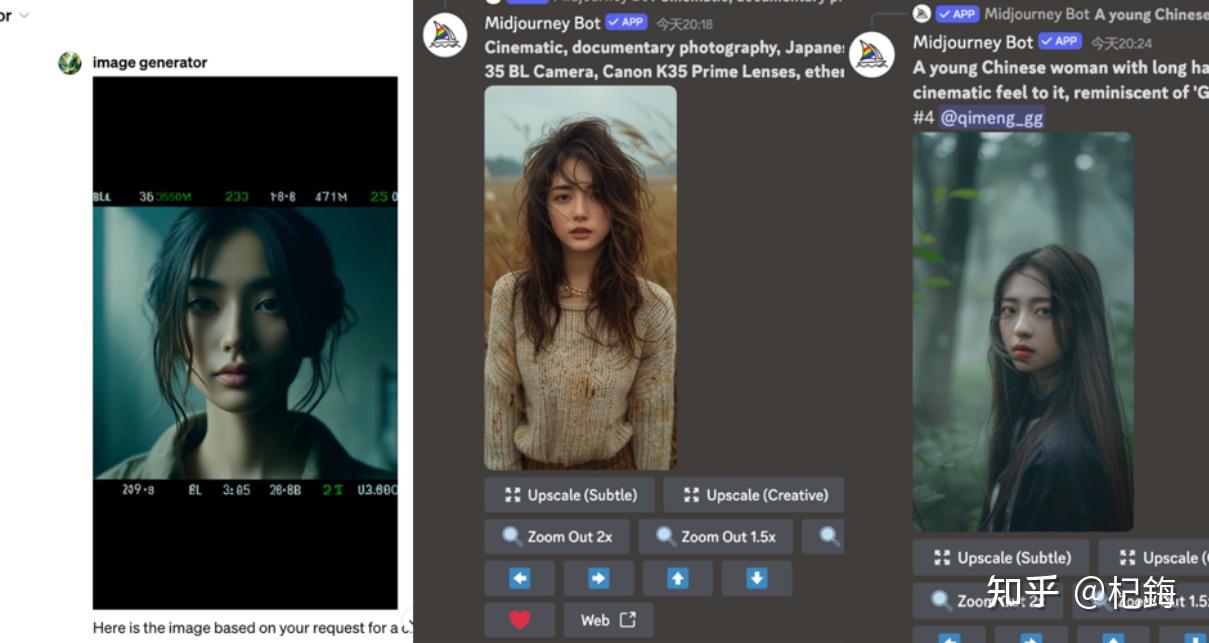Image resolution: width=1209 pixels, height=643 pixels.
Task: Click the '35 BL Camera, Canon K35' prompt line
Action: pyautogui.click(x=664, y=72)
